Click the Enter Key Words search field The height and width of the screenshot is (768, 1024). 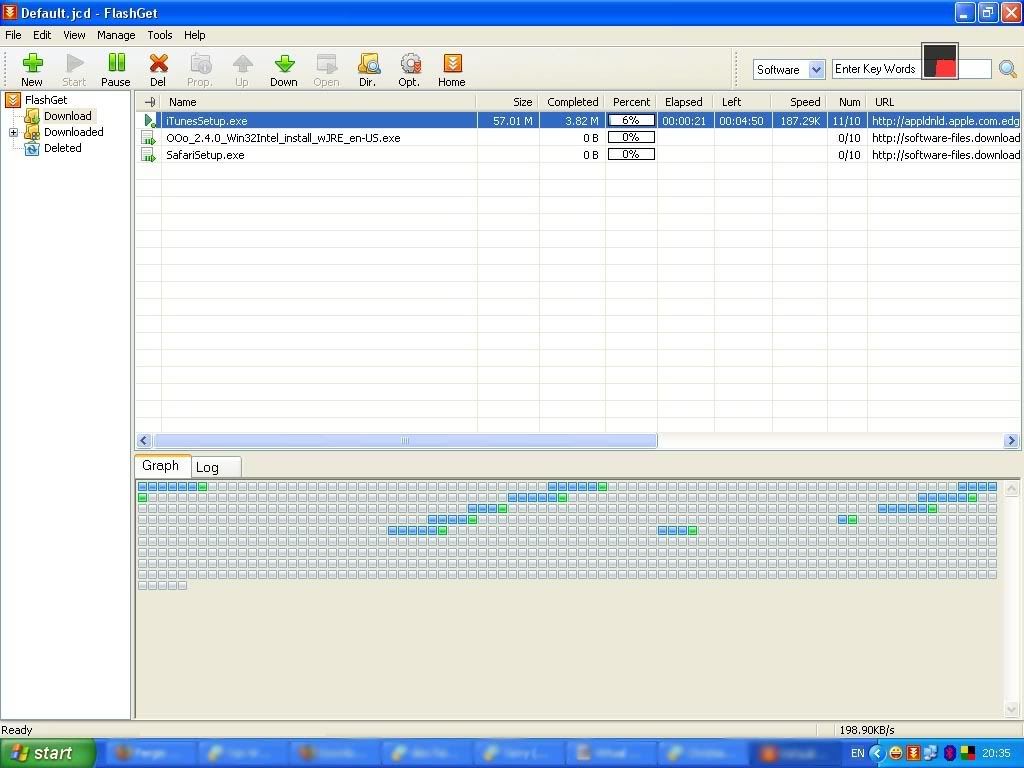[912, 69]
